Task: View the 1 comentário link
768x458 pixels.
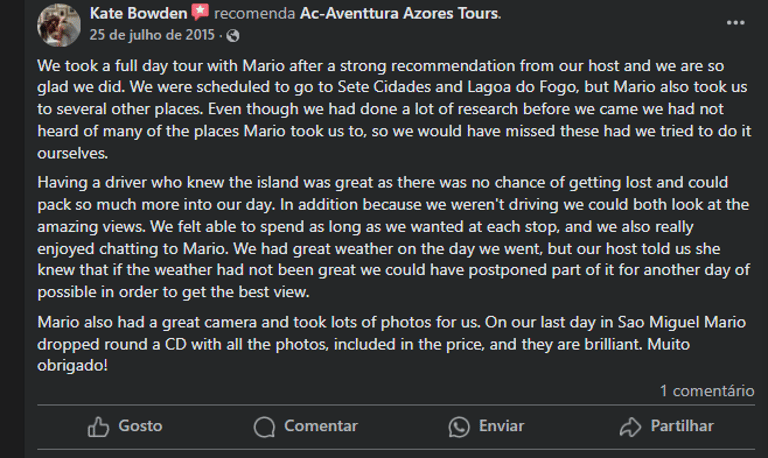Action: (707, 390)
